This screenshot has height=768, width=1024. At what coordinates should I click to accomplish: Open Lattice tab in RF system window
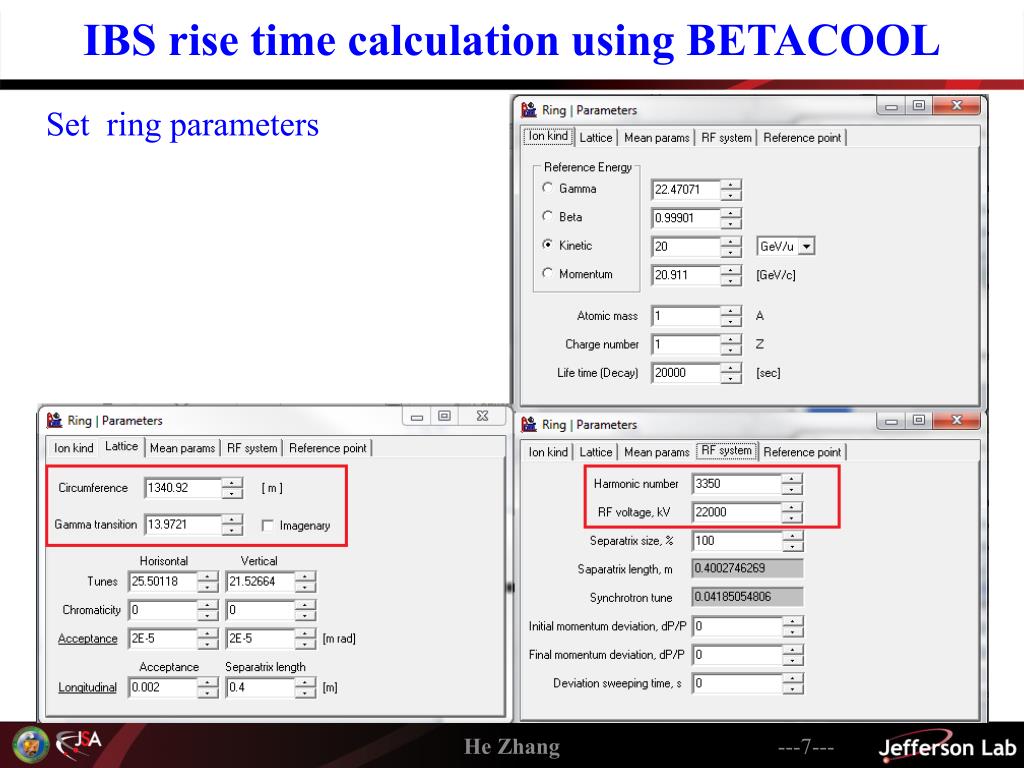pos(596,452)
